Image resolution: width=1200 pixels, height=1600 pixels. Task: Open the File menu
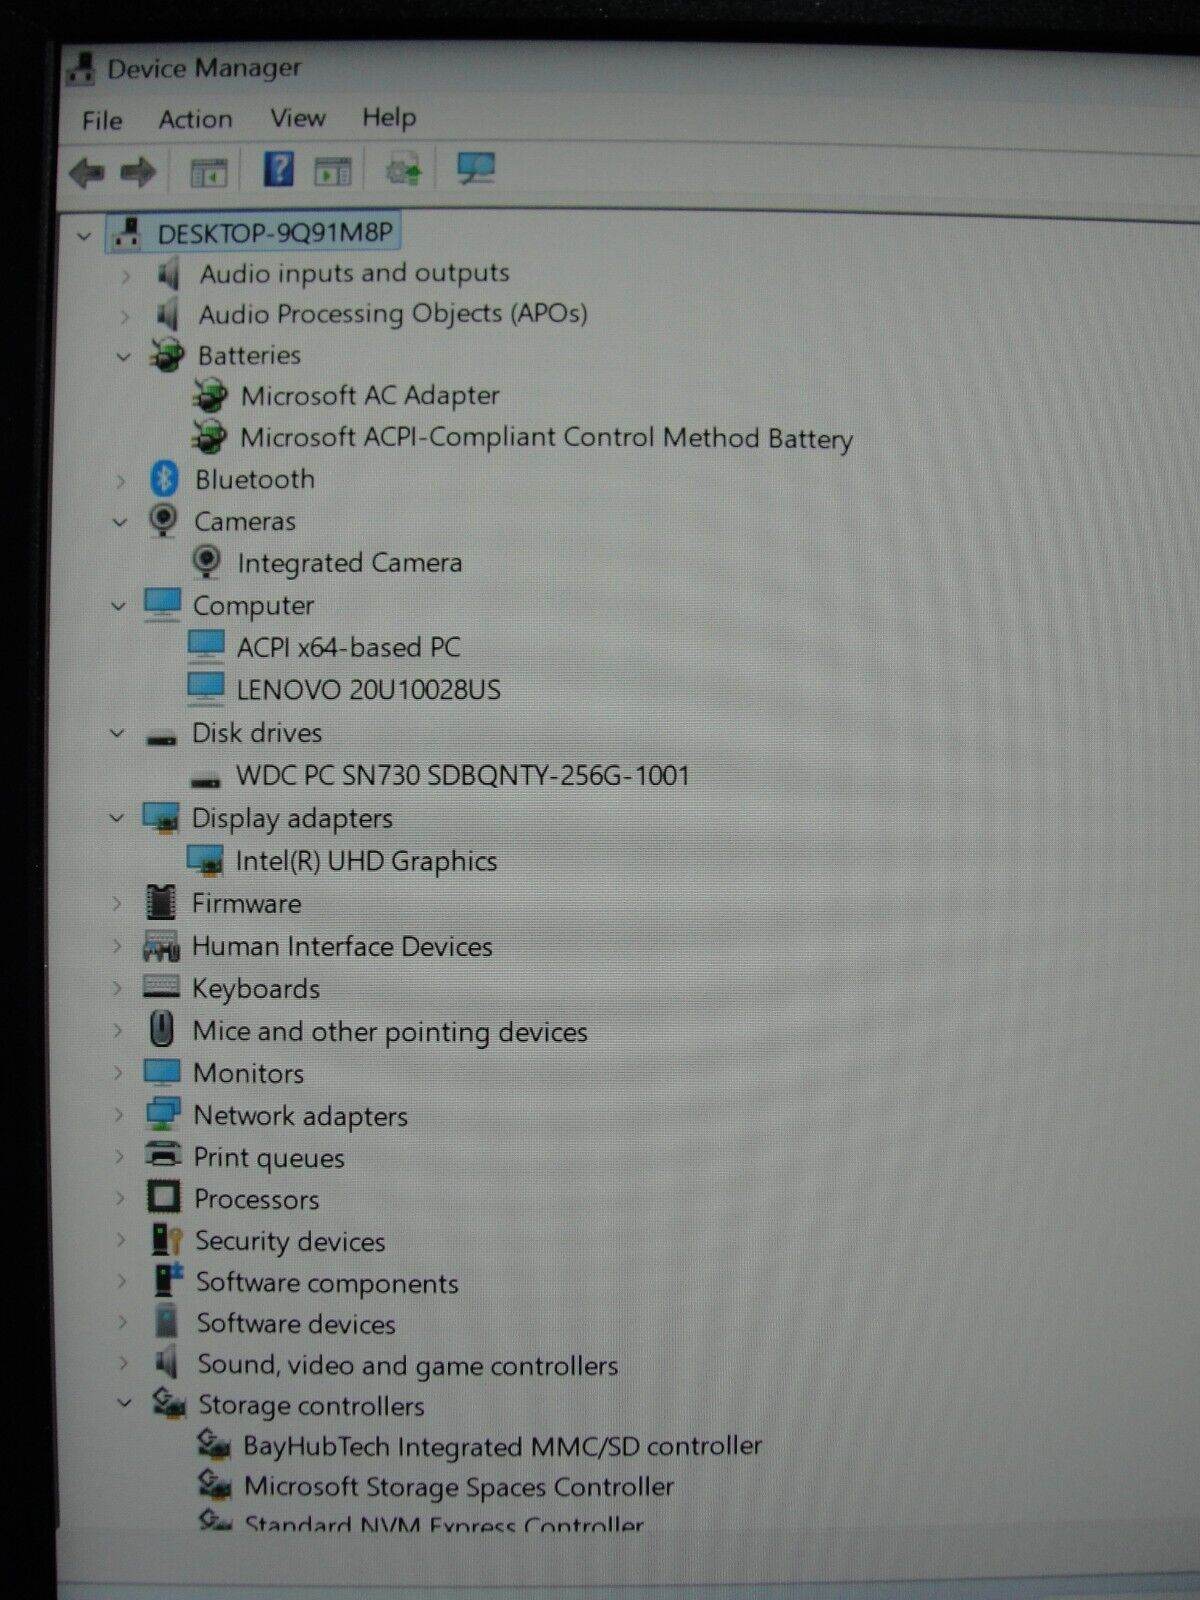(x=102, y=121)
